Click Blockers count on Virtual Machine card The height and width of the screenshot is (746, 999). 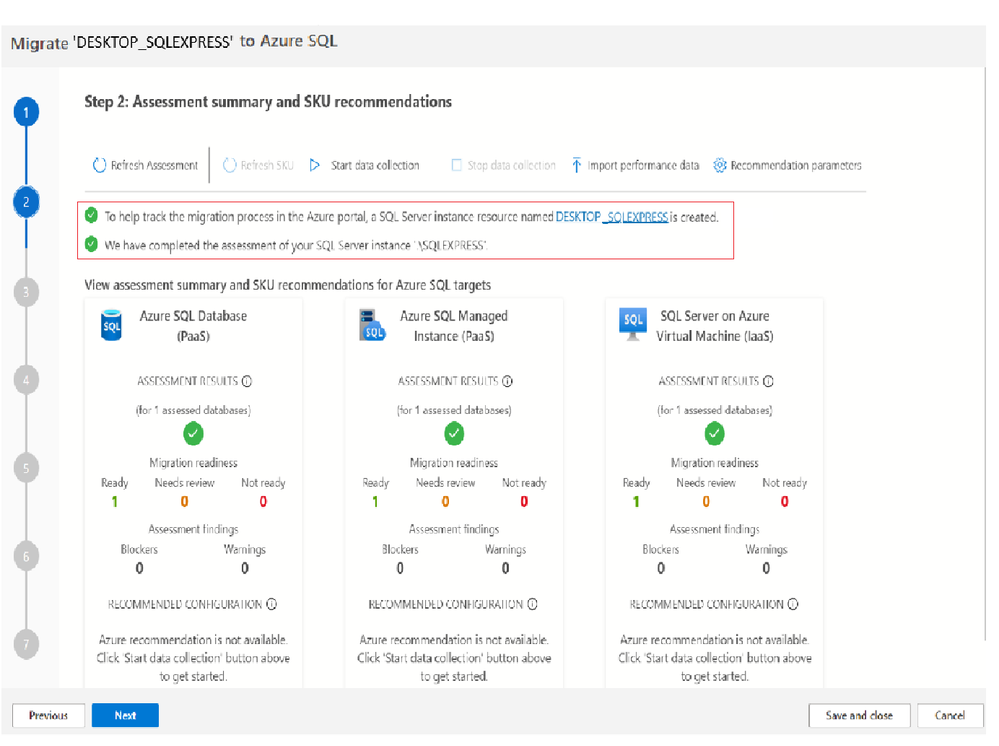tap(661, 569)
